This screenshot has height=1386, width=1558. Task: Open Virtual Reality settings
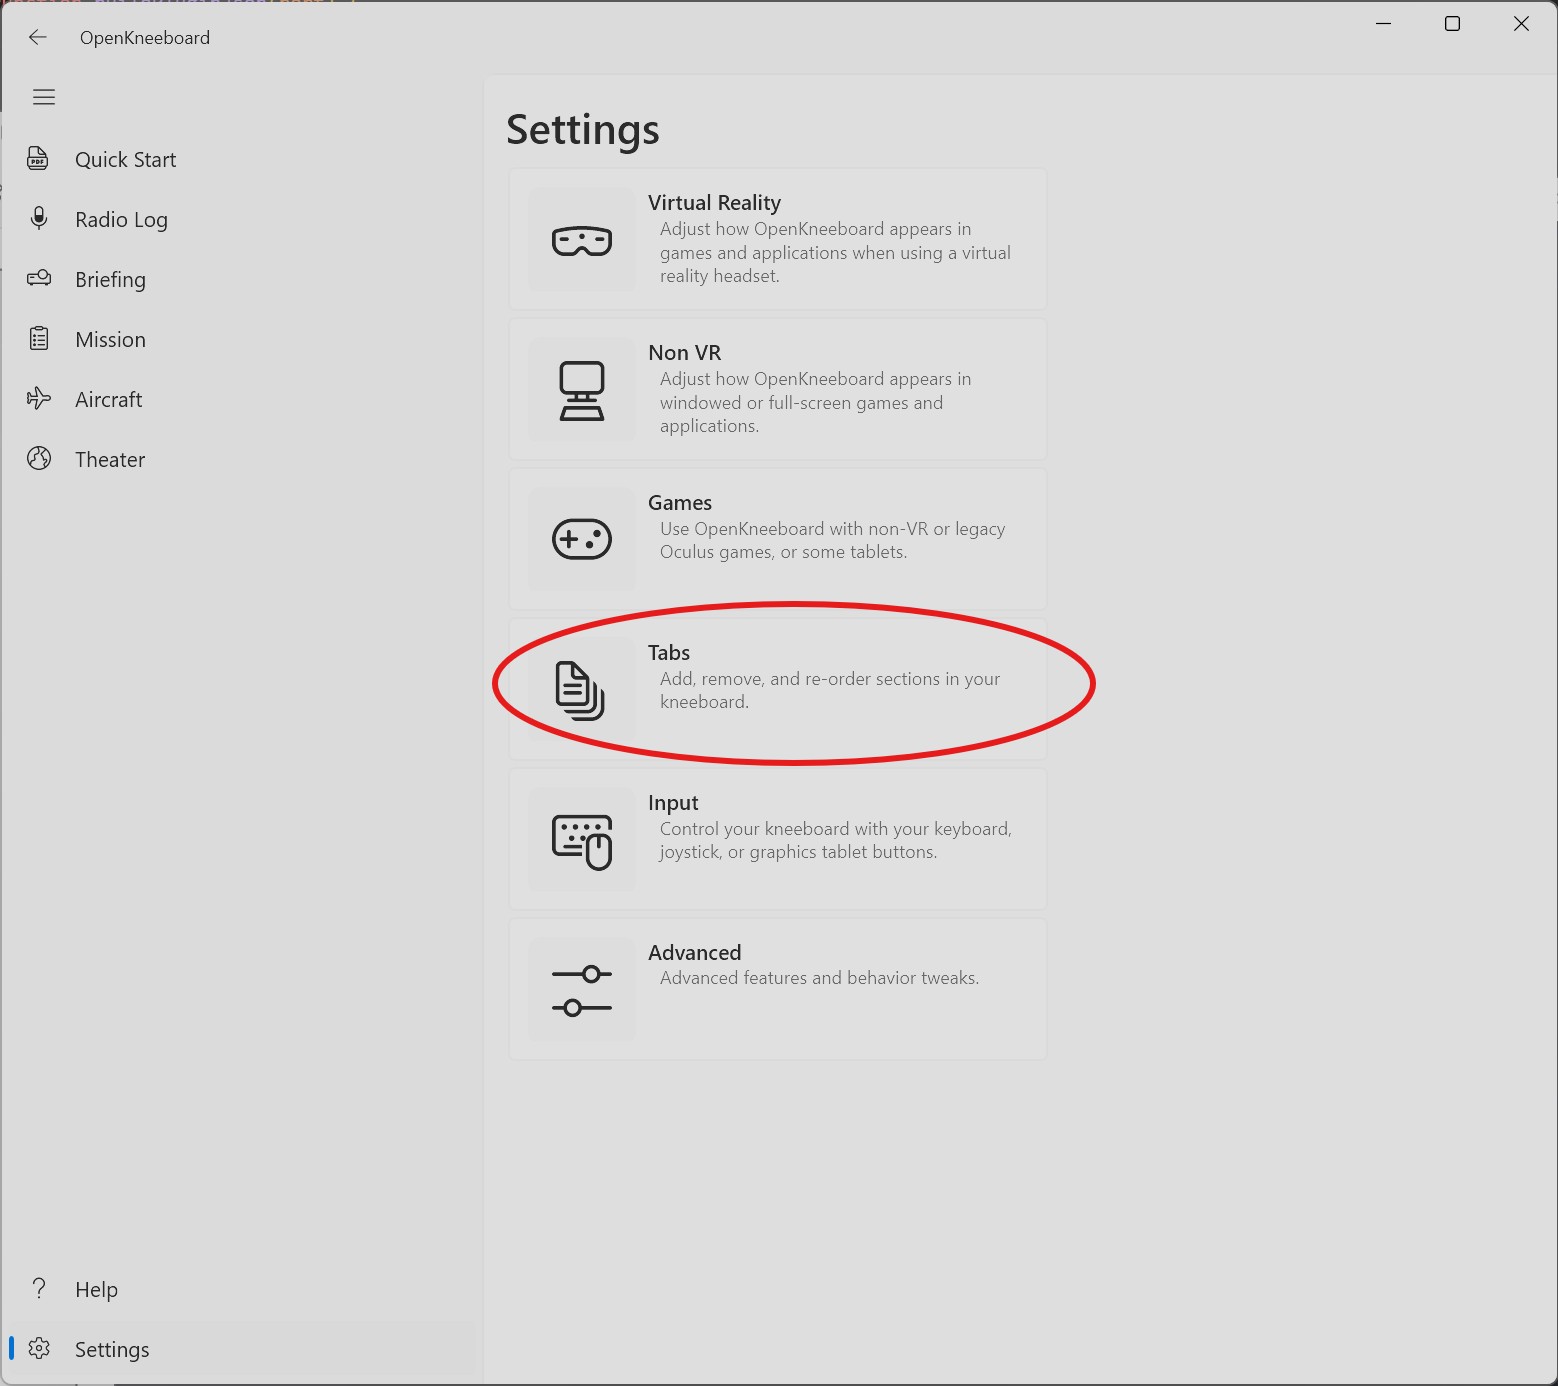[778, 239]
